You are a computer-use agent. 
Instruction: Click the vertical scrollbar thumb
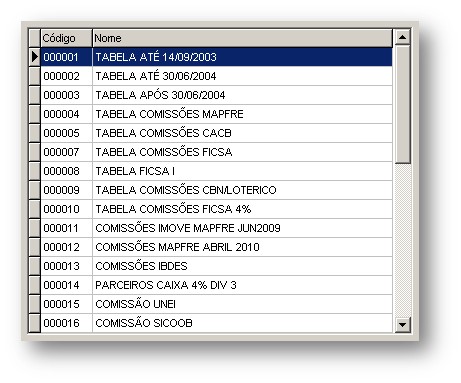click(402, 104)
